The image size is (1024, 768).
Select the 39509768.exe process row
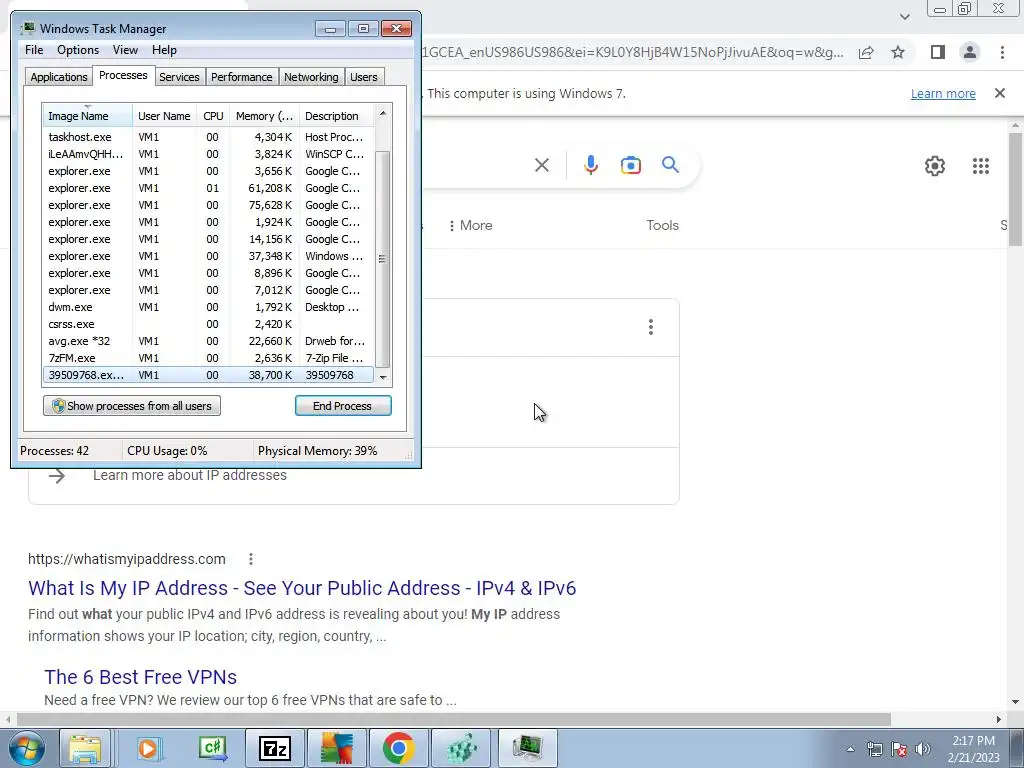point(208,375)
